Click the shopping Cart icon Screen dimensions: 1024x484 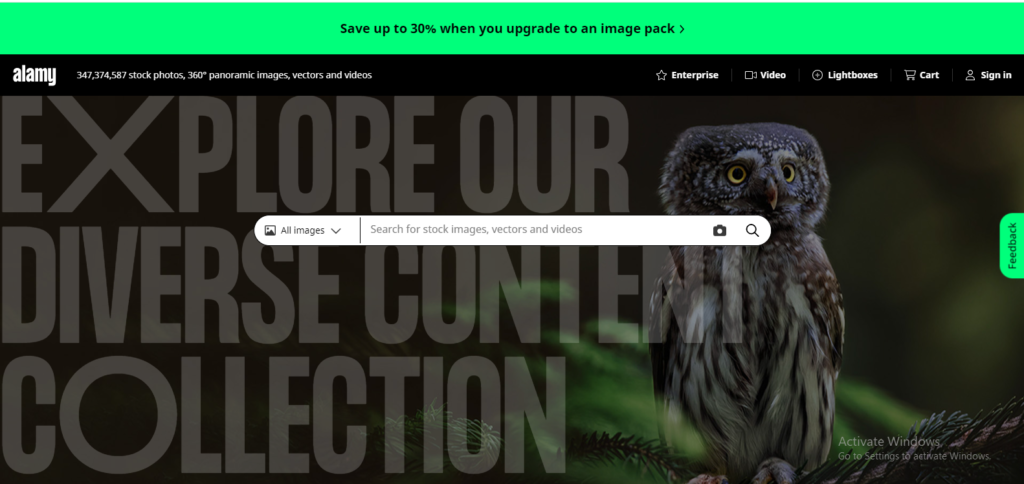coord(910,75)
